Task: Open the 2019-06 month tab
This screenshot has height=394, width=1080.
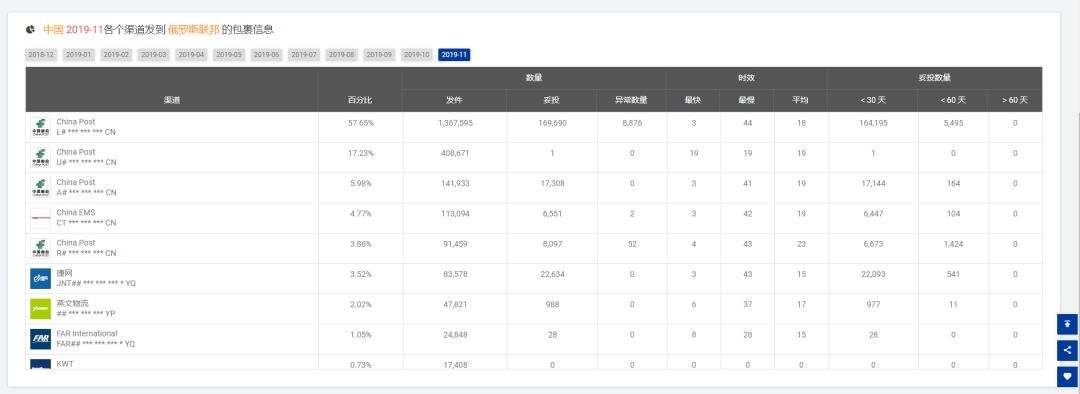Action: click(x=267, y=54)
